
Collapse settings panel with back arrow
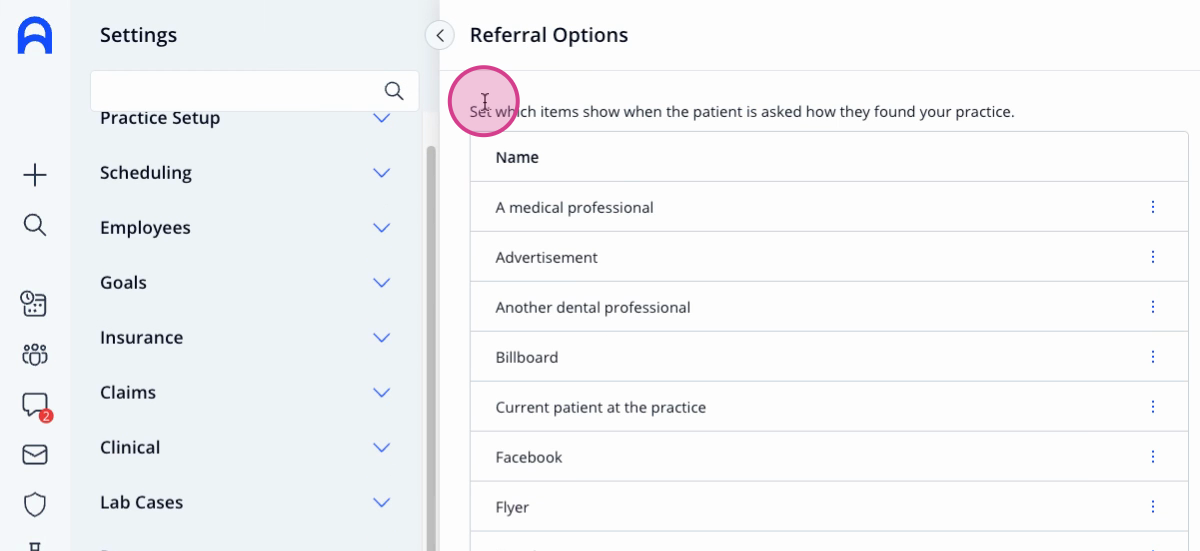tap(439, 35)
